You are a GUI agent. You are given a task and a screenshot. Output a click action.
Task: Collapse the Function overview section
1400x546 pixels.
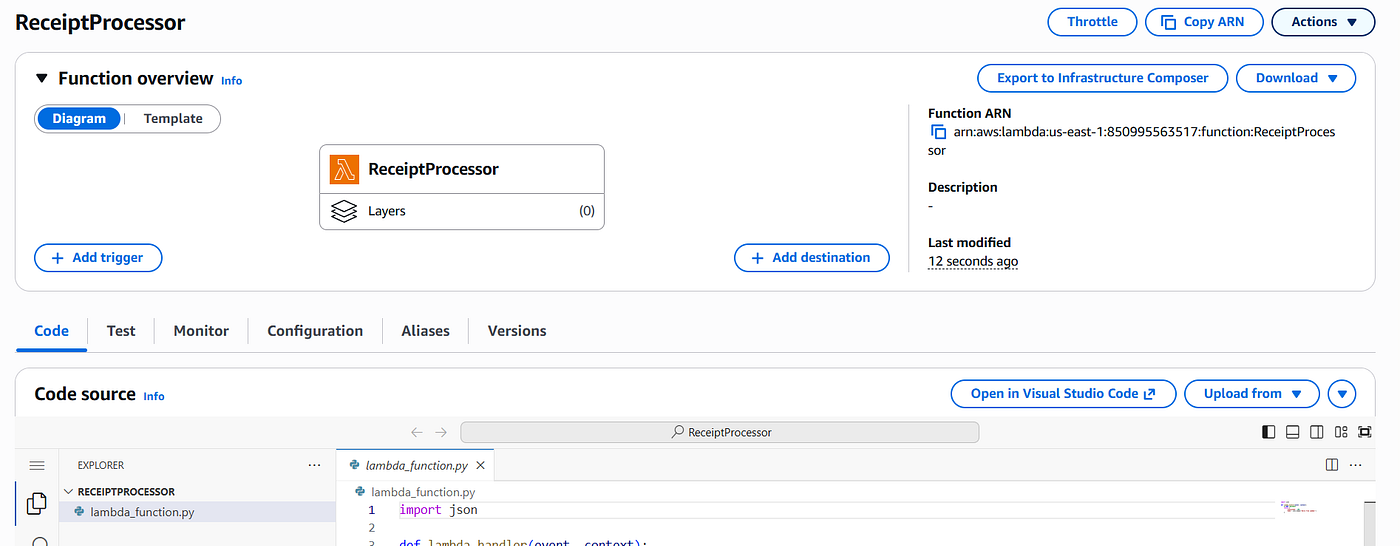pyautogui.click(x=41, y=78)
